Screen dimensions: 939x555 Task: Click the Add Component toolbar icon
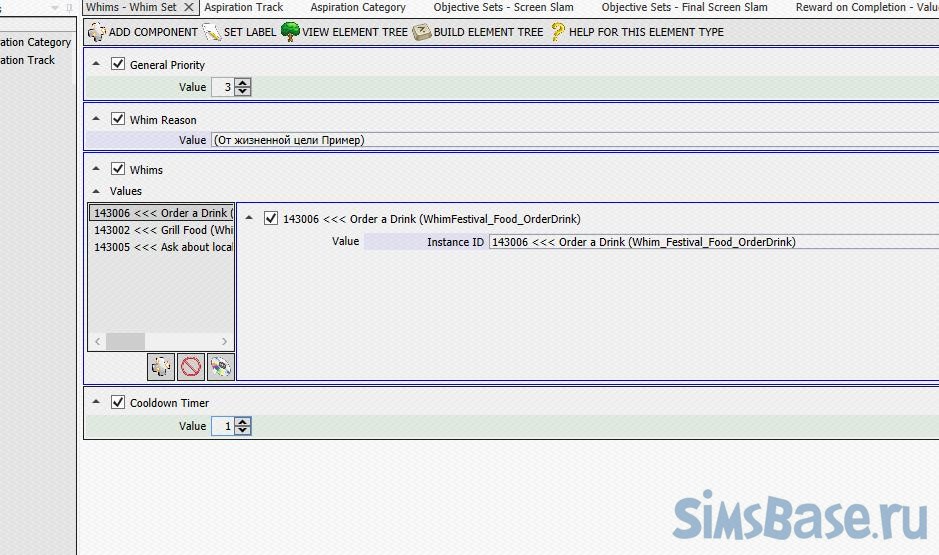pyautogui.click(x=97, y=32)
